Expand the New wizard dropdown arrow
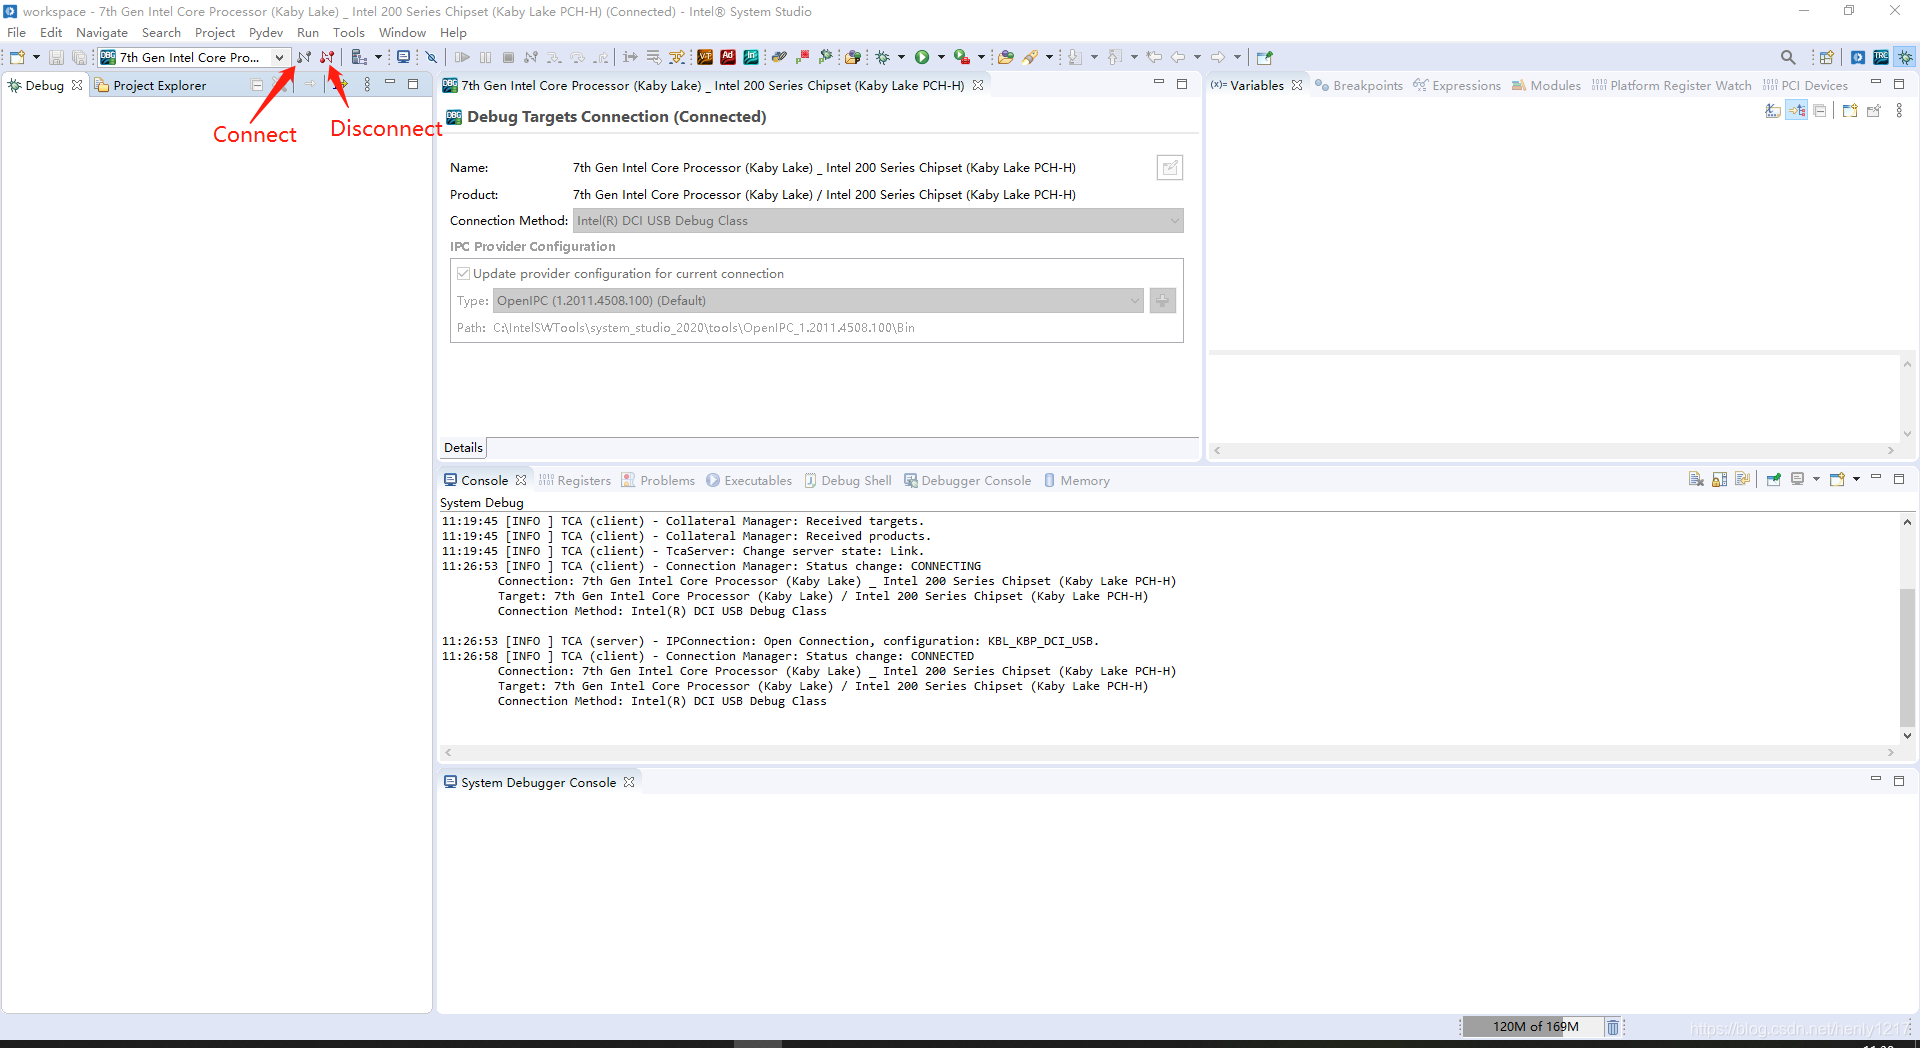1920x1048 pixels. tap(36, 57)
